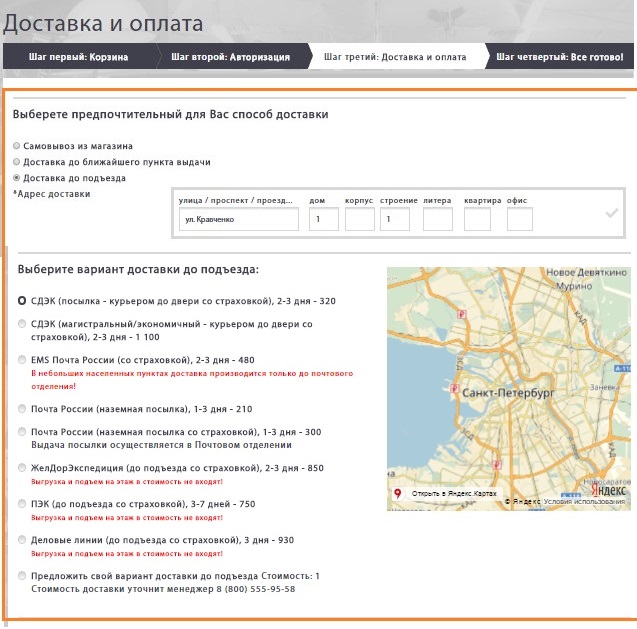The image size is (637, 629).
Task: Click the Яндекс logo on the map
Action: [608, 490]
